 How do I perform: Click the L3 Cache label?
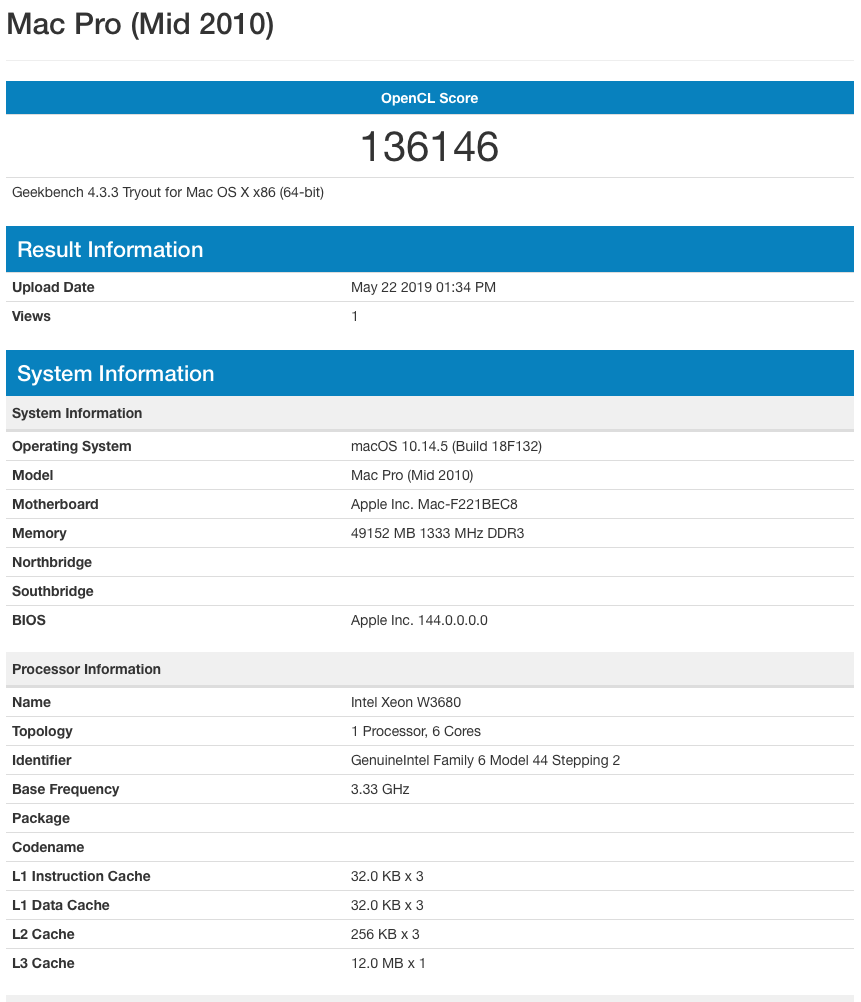click(43, 963)
